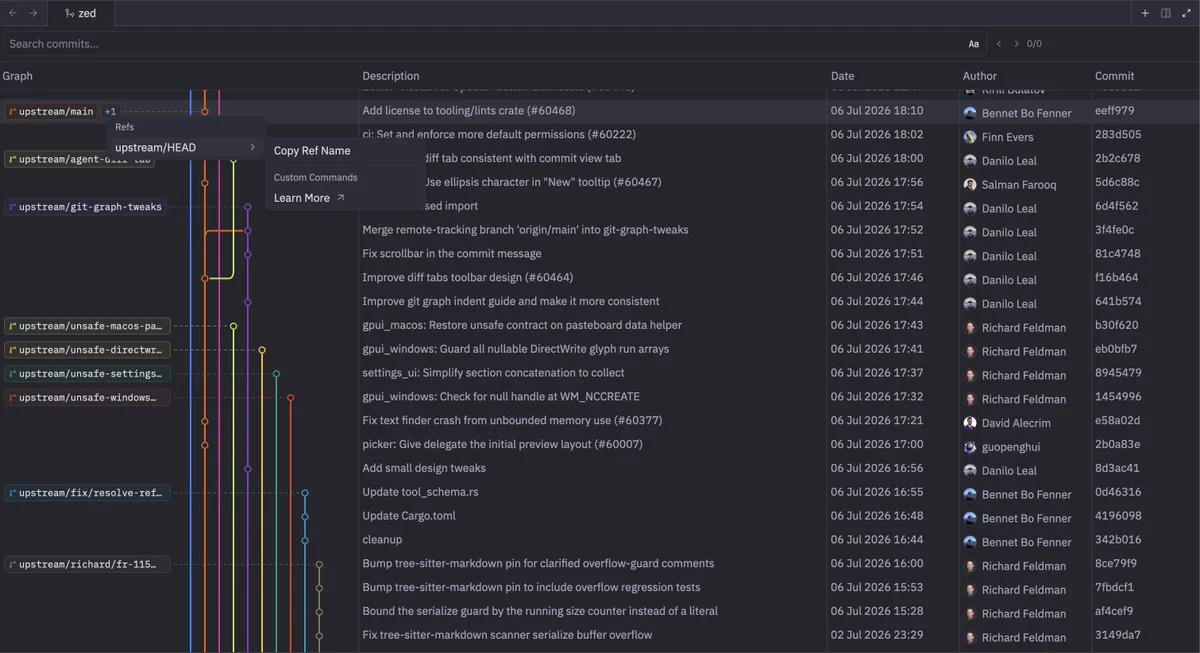Screen dimensions: 1200x653
Task: Jump to next search match arrow
Action: [1017, 44]
